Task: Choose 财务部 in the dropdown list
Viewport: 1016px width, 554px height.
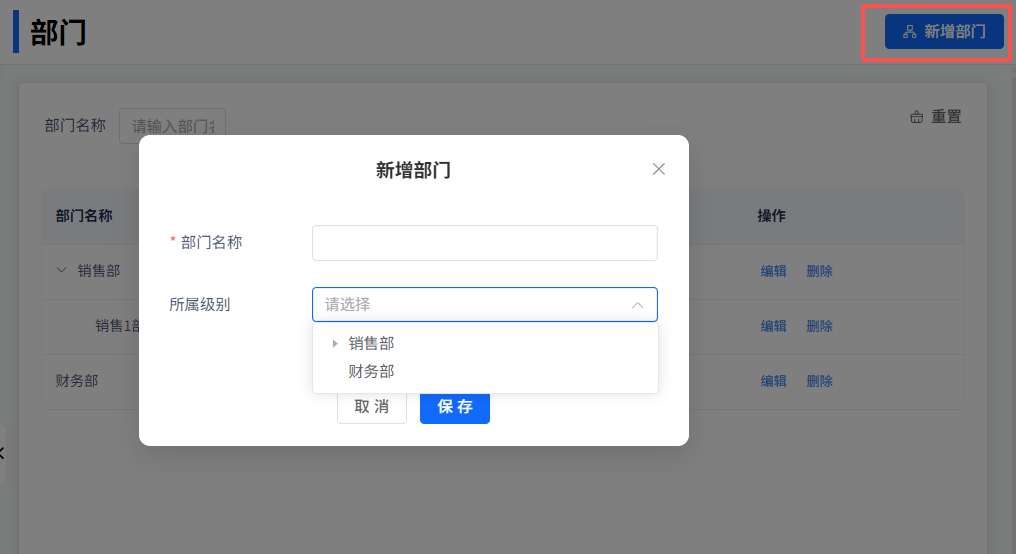Action: point(371,372)
